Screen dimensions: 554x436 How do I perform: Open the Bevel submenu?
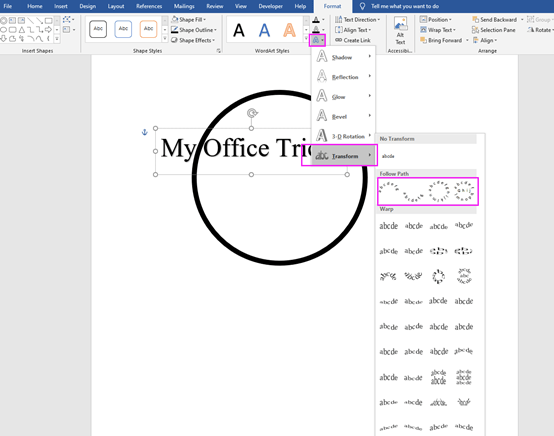click(343, 116)
